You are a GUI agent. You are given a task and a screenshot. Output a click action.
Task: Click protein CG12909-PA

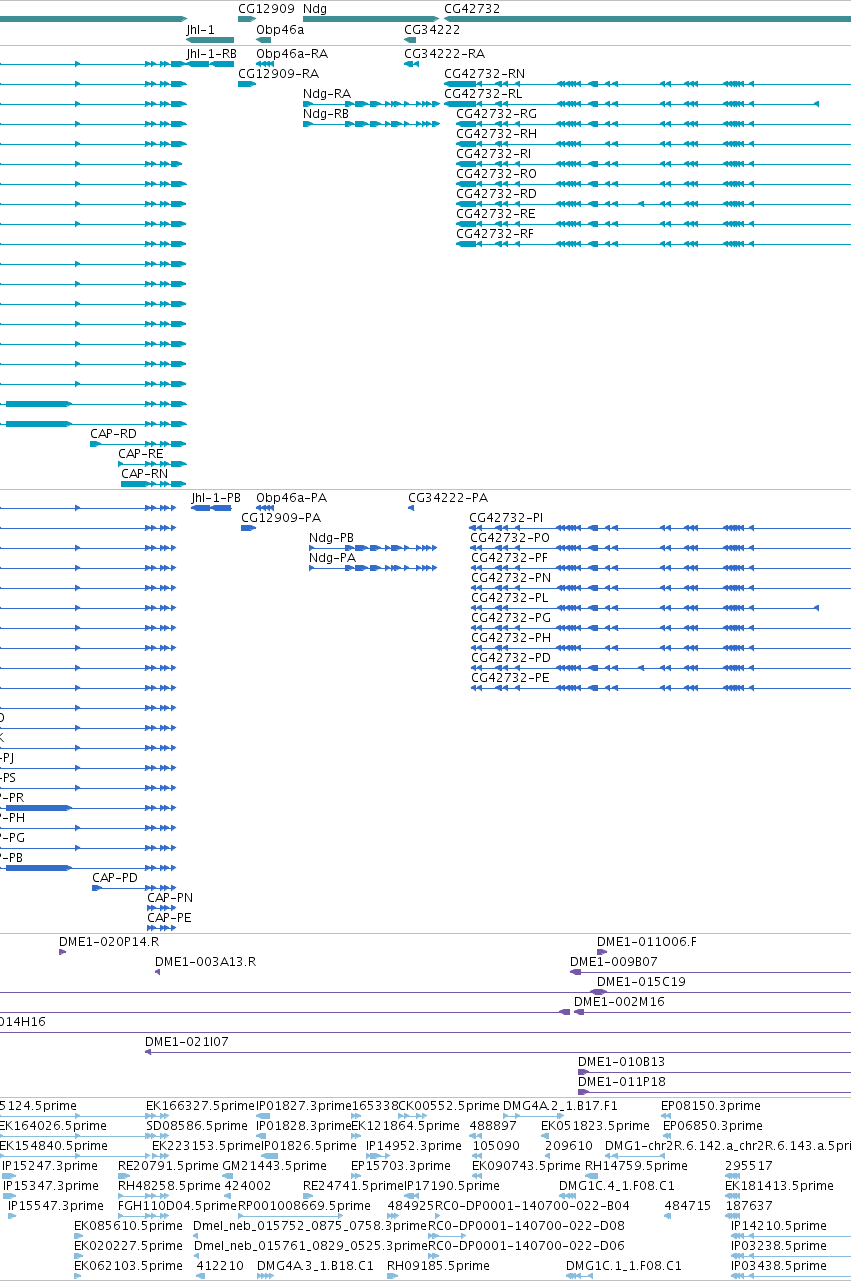point(281,518)
